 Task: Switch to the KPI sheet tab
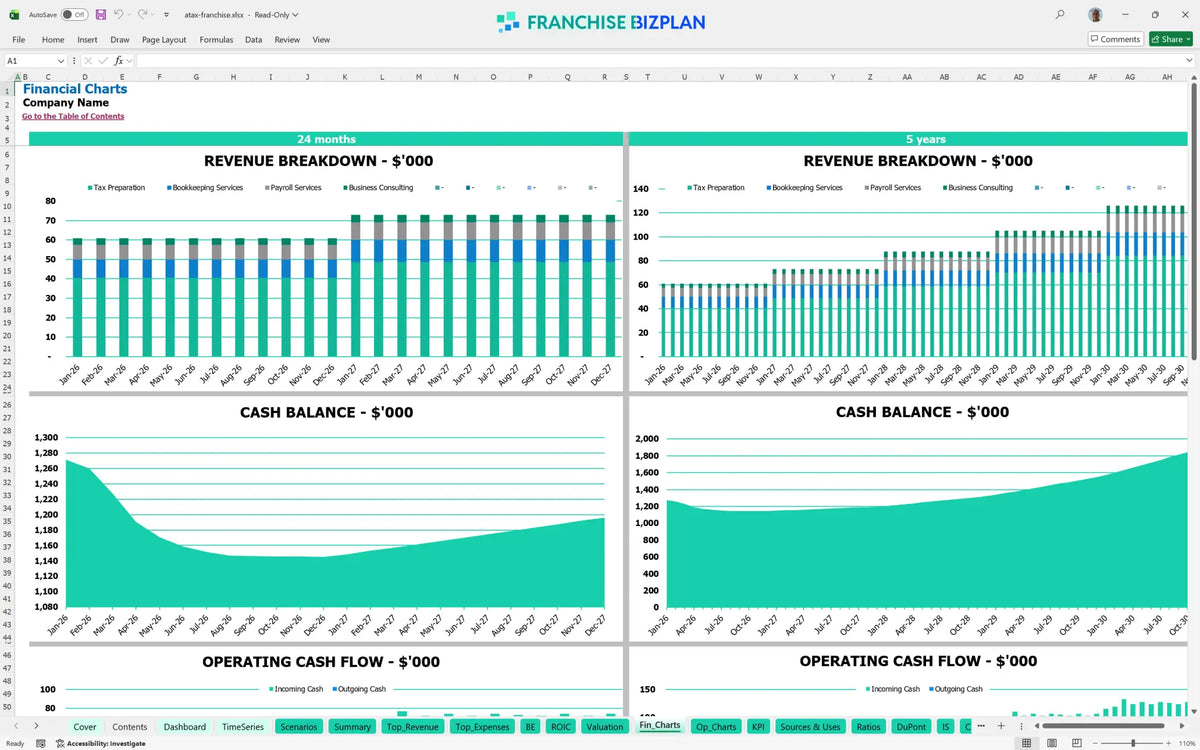(758, 727)
